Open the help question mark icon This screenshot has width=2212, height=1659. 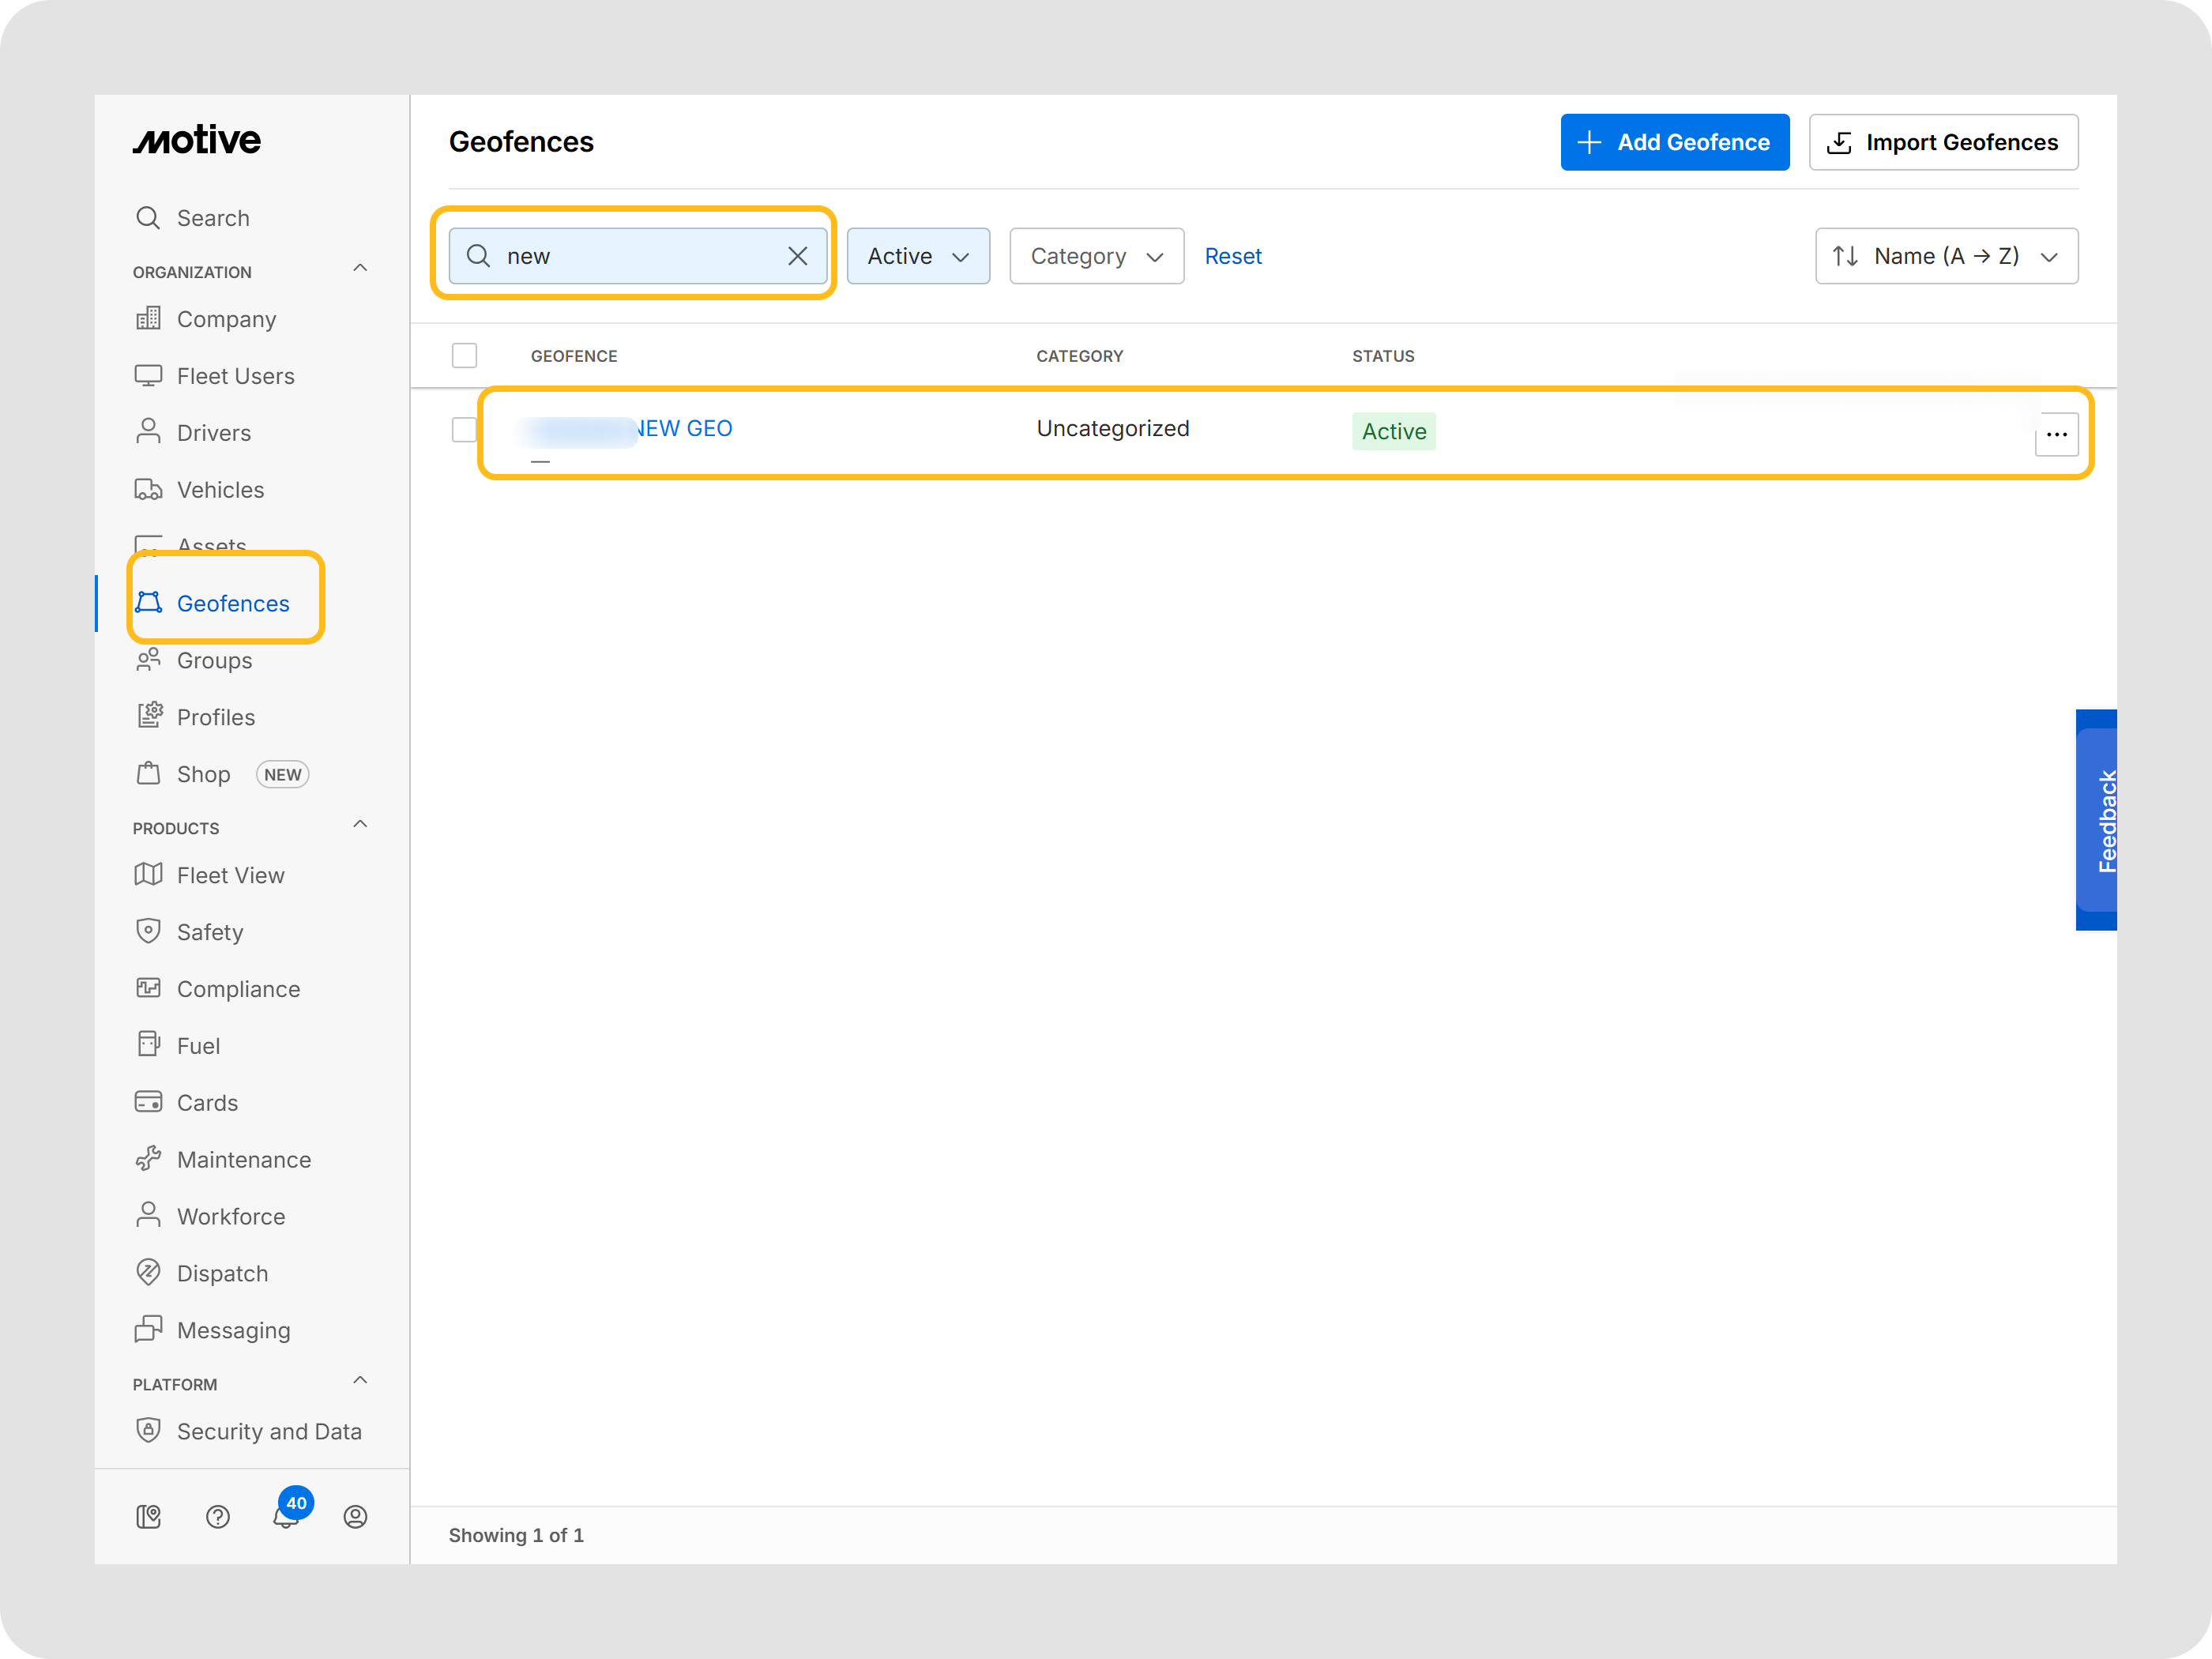coord(217,1517)
